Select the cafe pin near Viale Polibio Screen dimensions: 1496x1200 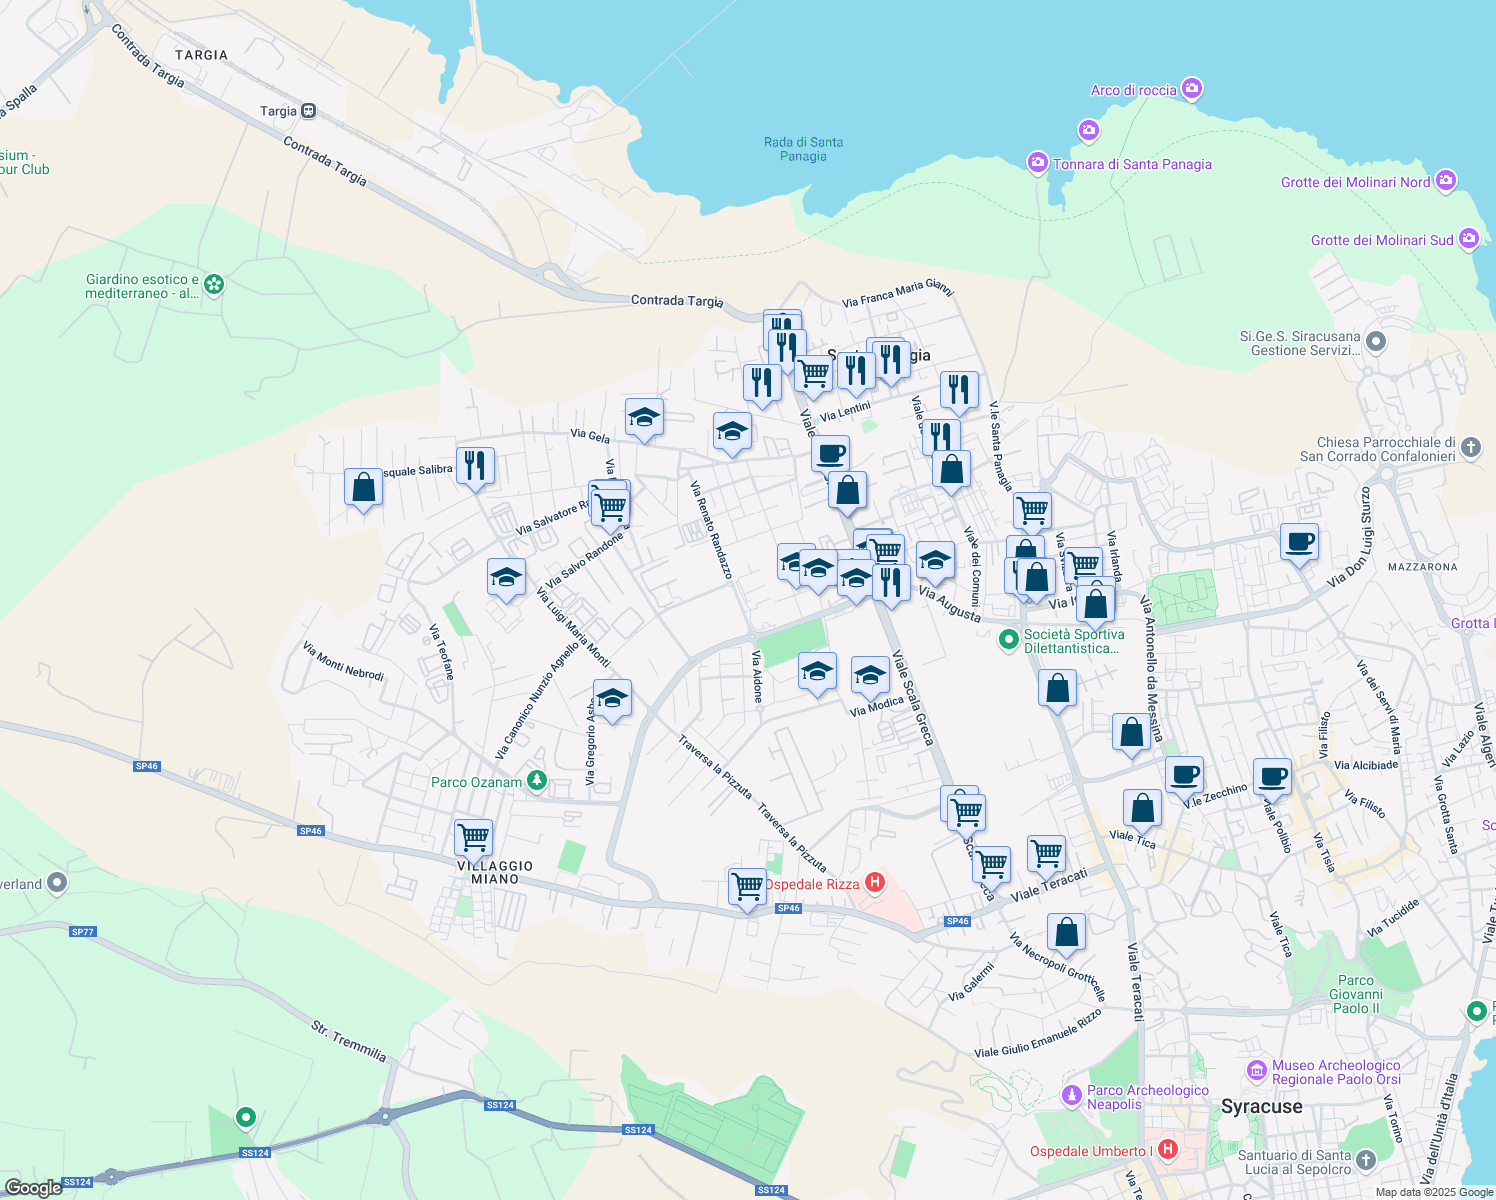(1272, 777)
